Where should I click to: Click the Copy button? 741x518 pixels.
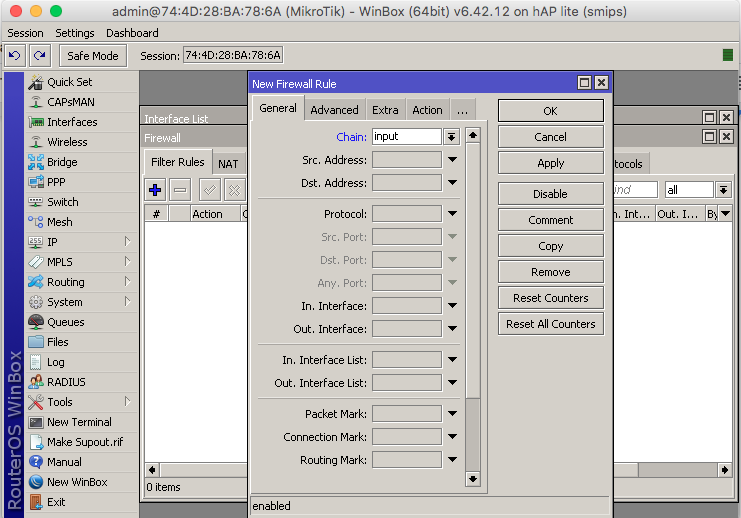(x=551, y=246)
